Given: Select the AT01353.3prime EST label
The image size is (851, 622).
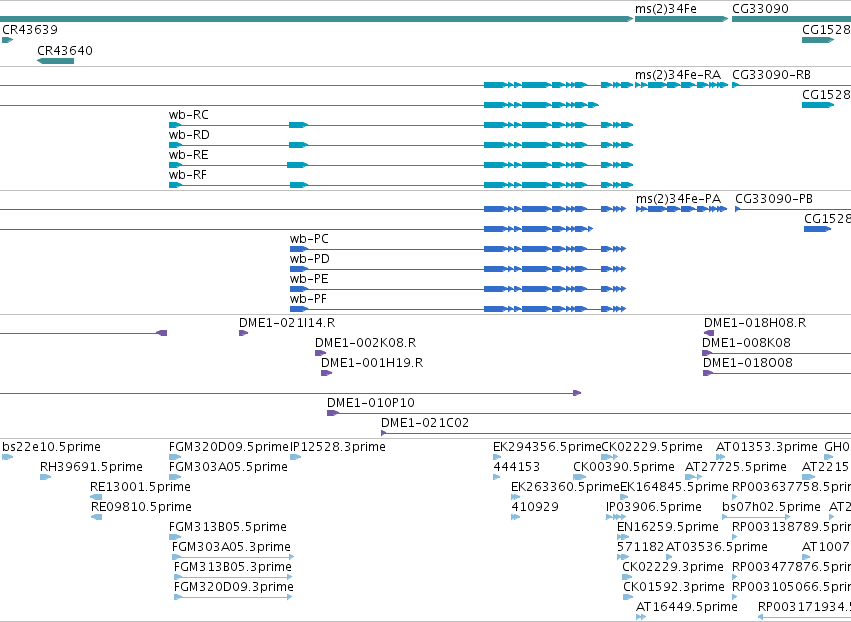Looking at the screenshot, I should (766, 447).
